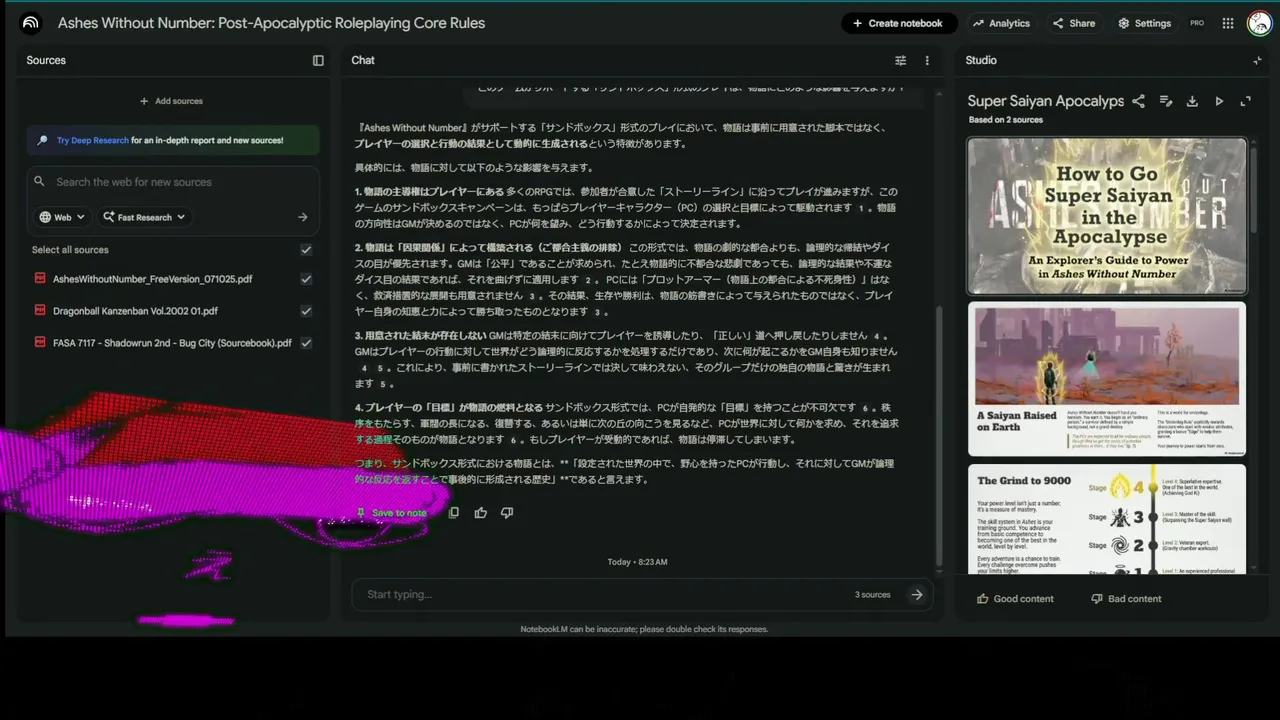Uncheck the AshesWithoutNumber_FreeVersion_071025.pdf source
Screen dimensions: 1280x720
coord(306,279)
